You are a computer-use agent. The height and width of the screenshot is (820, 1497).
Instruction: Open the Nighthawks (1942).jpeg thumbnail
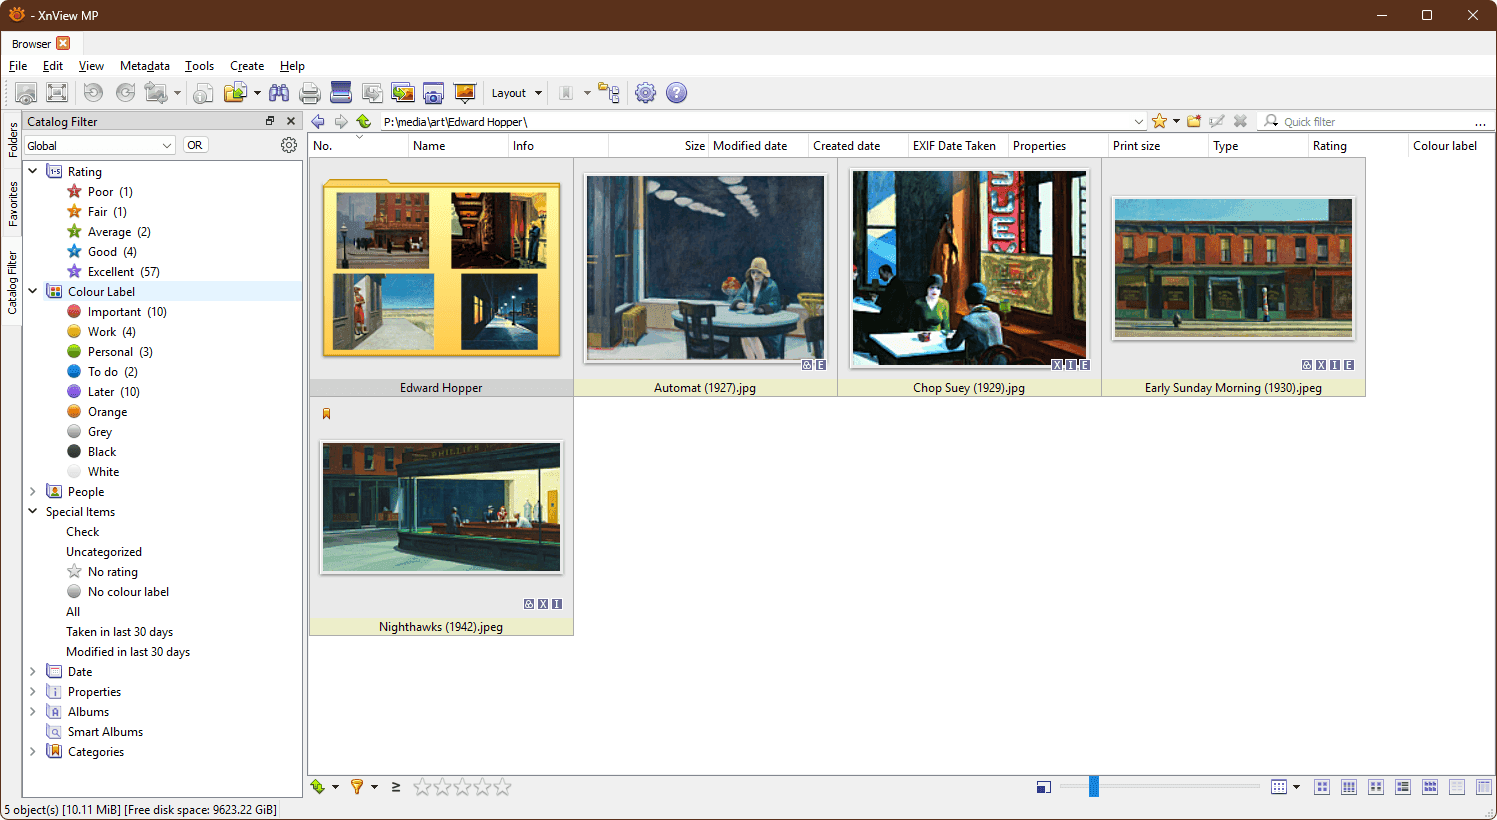click(440, 507)
